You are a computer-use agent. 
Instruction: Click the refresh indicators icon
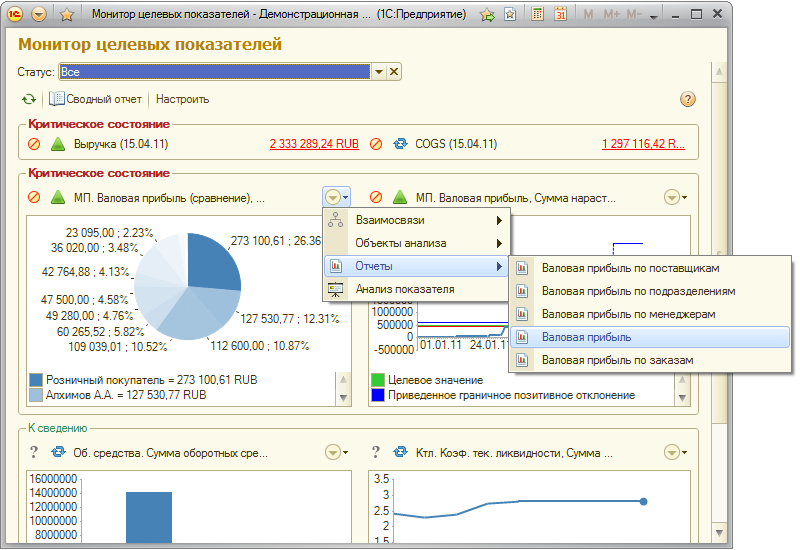tap(29, 99)
